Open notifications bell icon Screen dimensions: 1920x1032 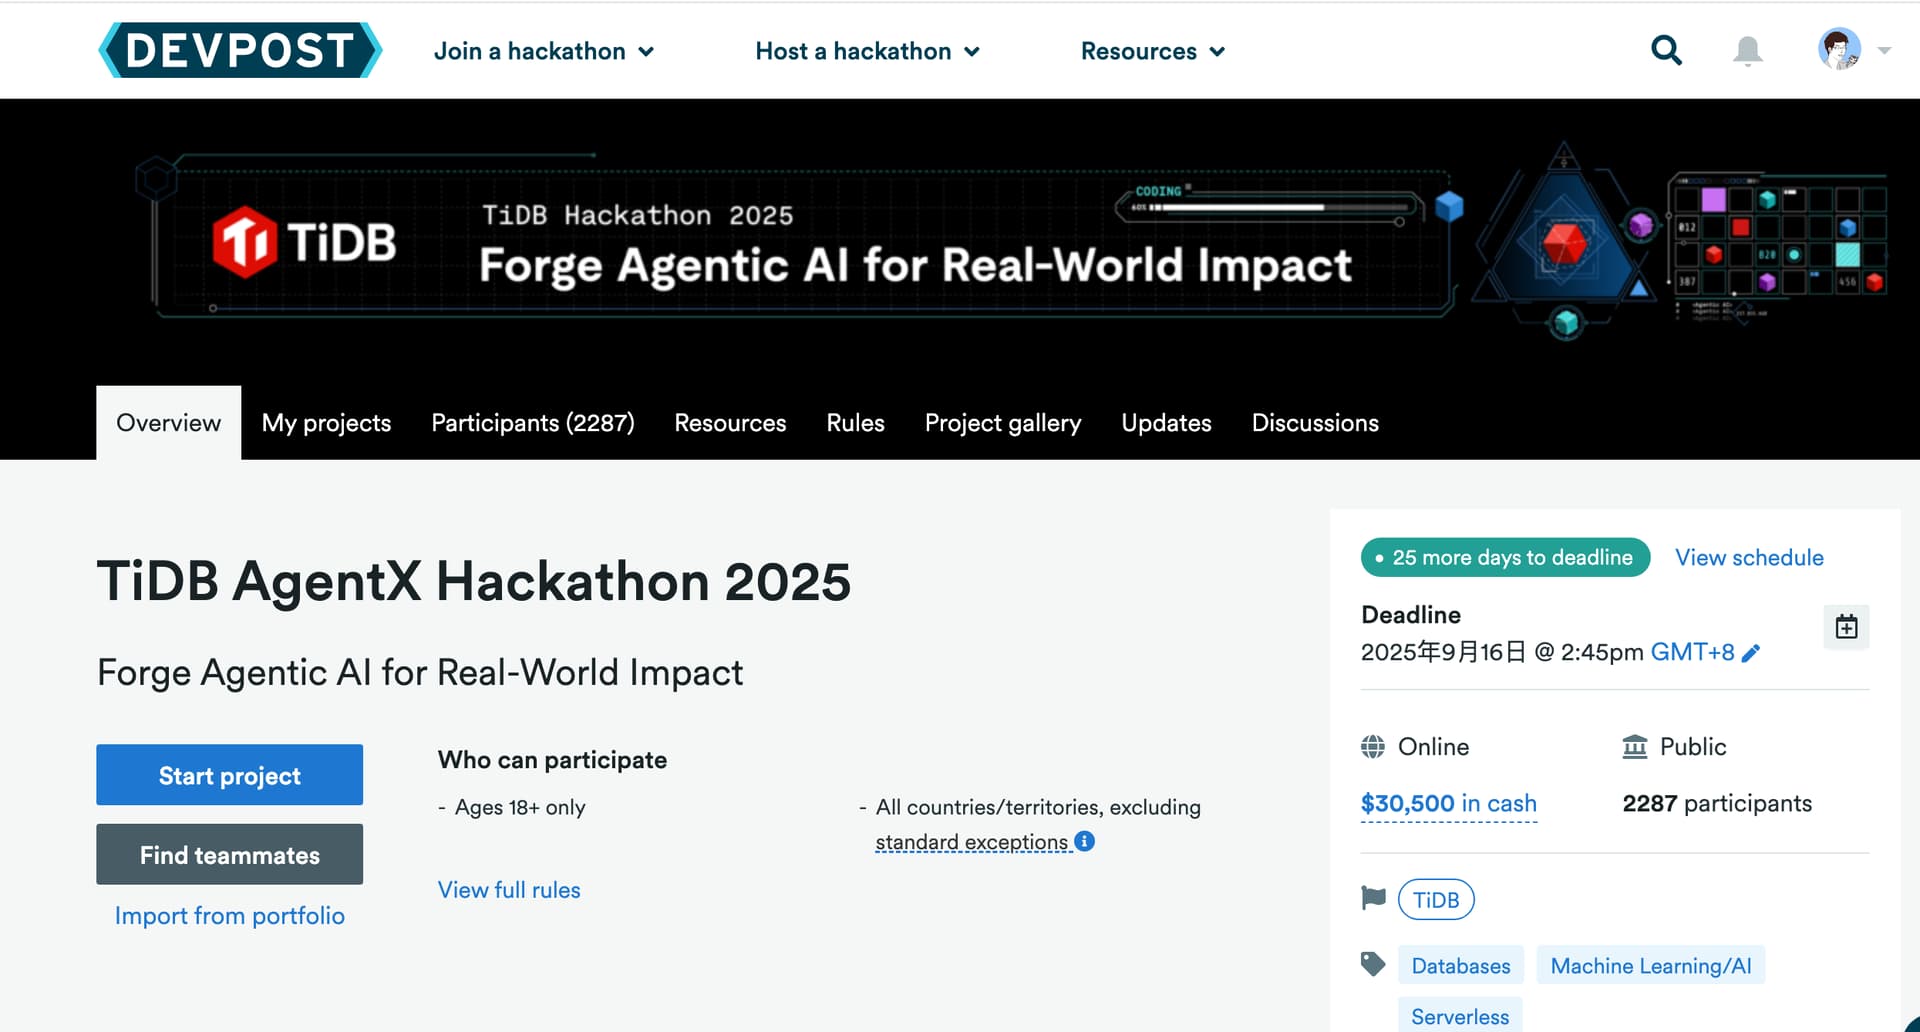[1747, 50]
